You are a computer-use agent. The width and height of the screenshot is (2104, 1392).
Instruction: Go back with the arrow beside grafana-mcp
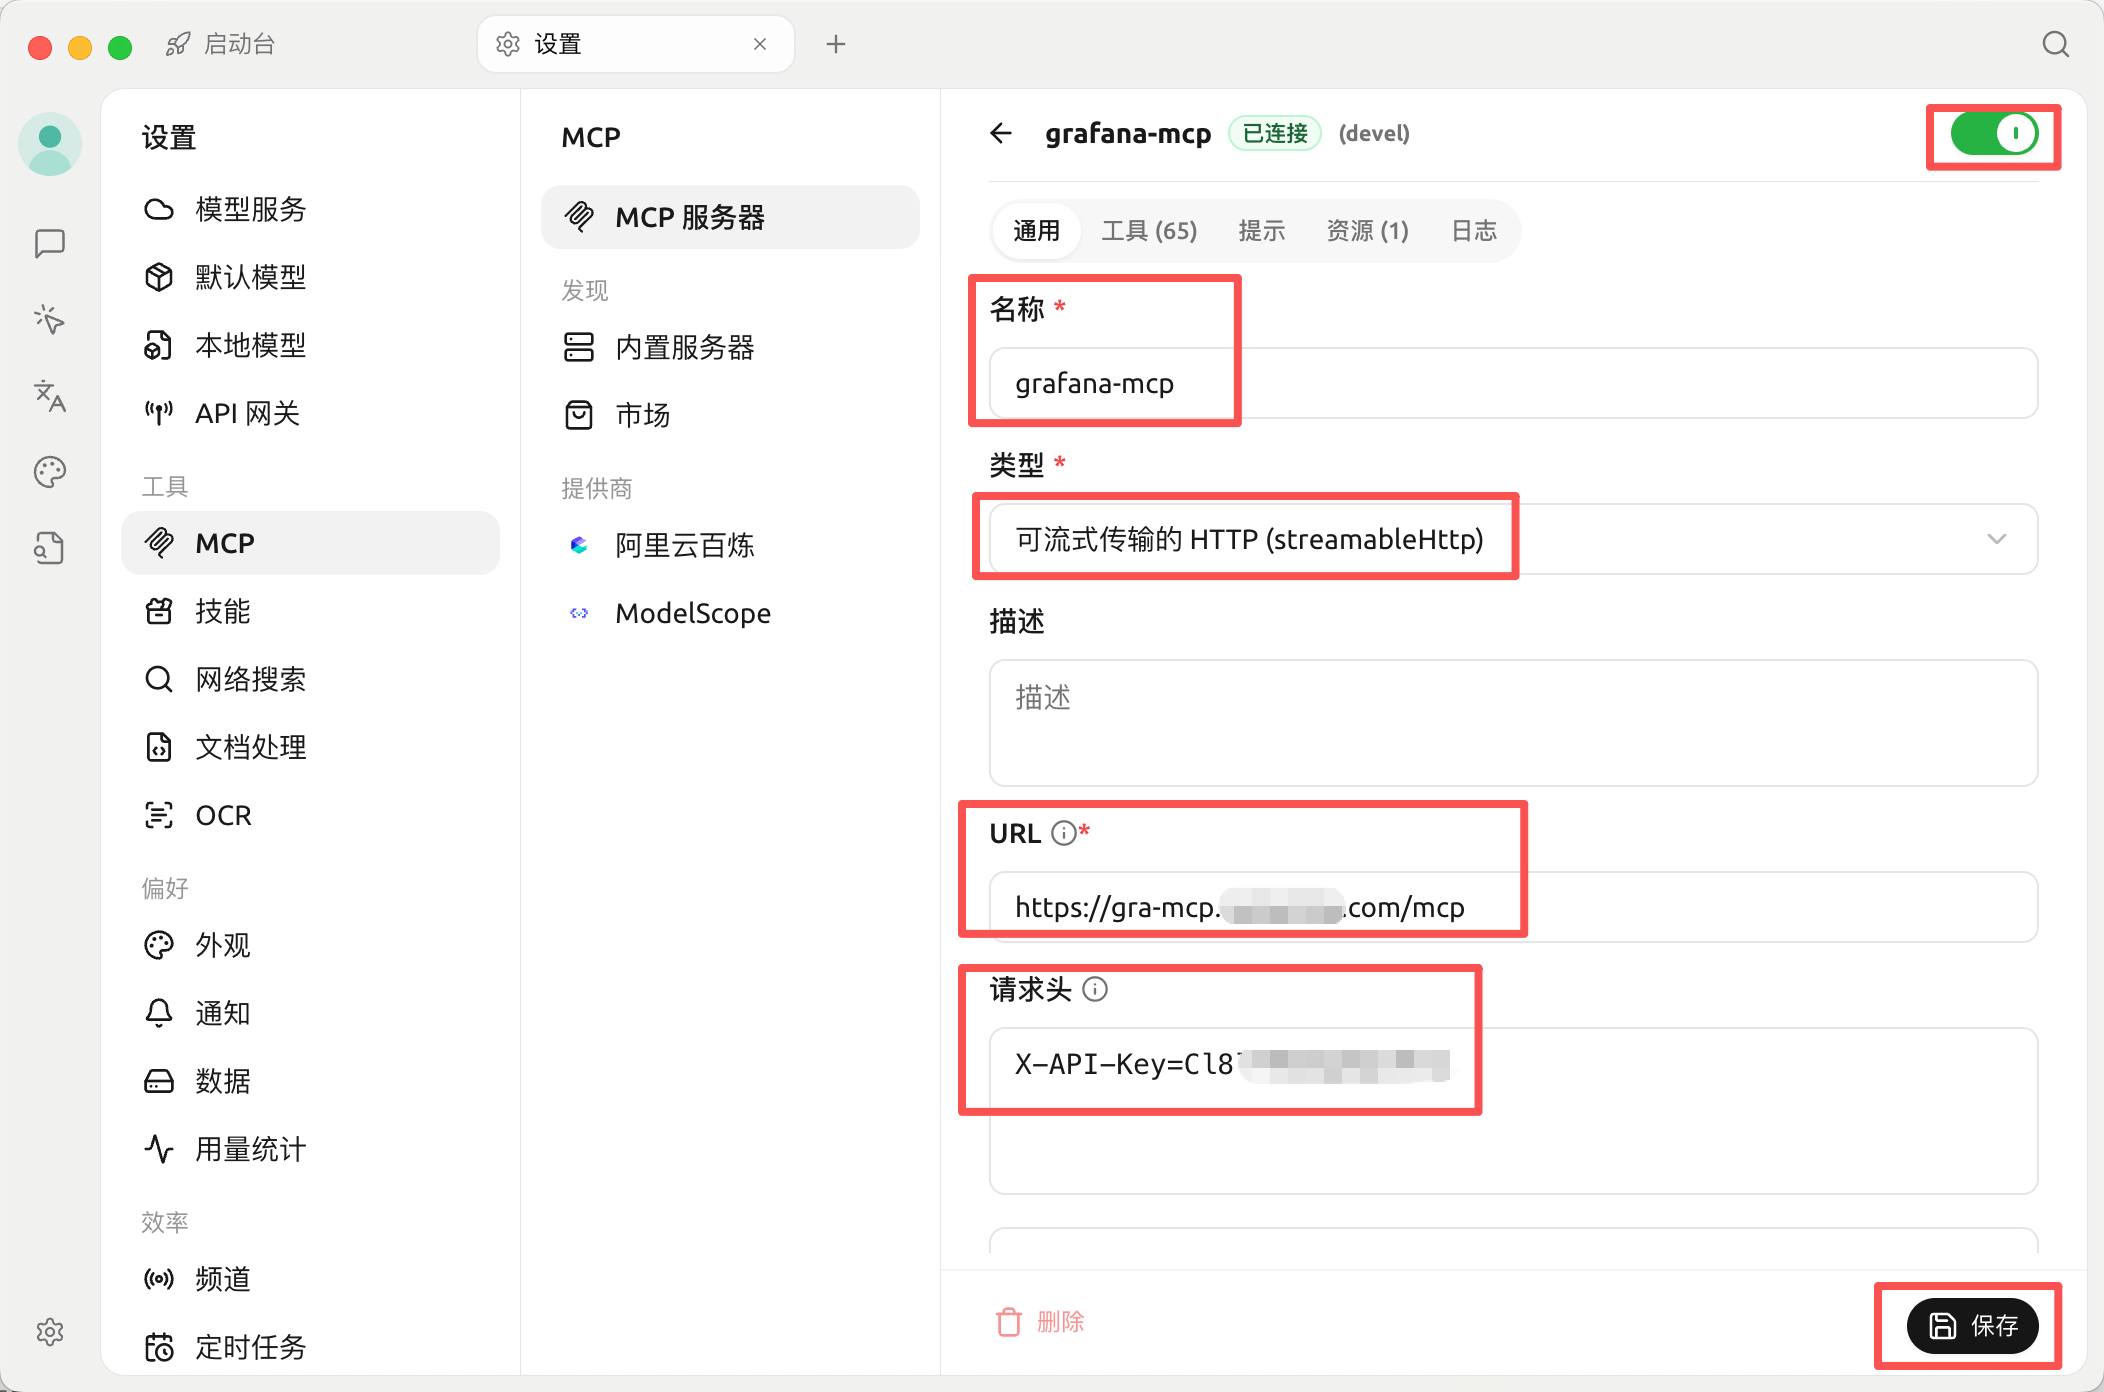[x=1001, y=133]
